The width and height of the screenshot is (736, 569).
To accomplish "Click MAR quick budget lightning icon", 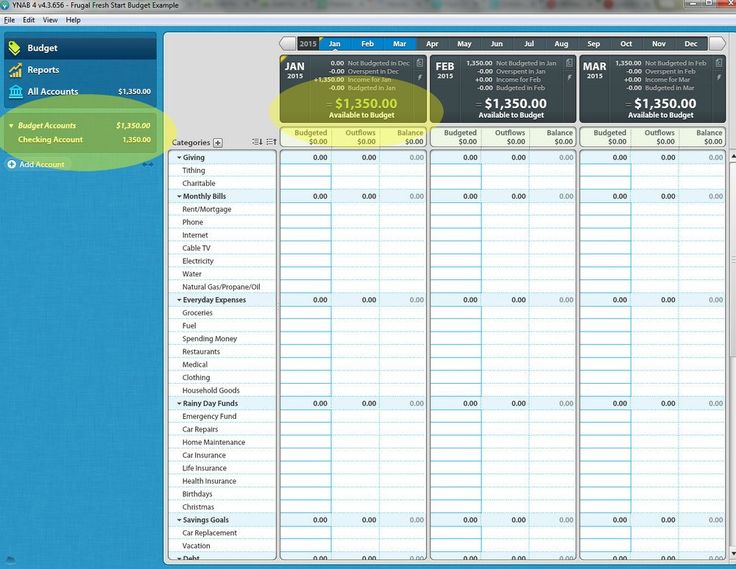I will coord(719,77).
